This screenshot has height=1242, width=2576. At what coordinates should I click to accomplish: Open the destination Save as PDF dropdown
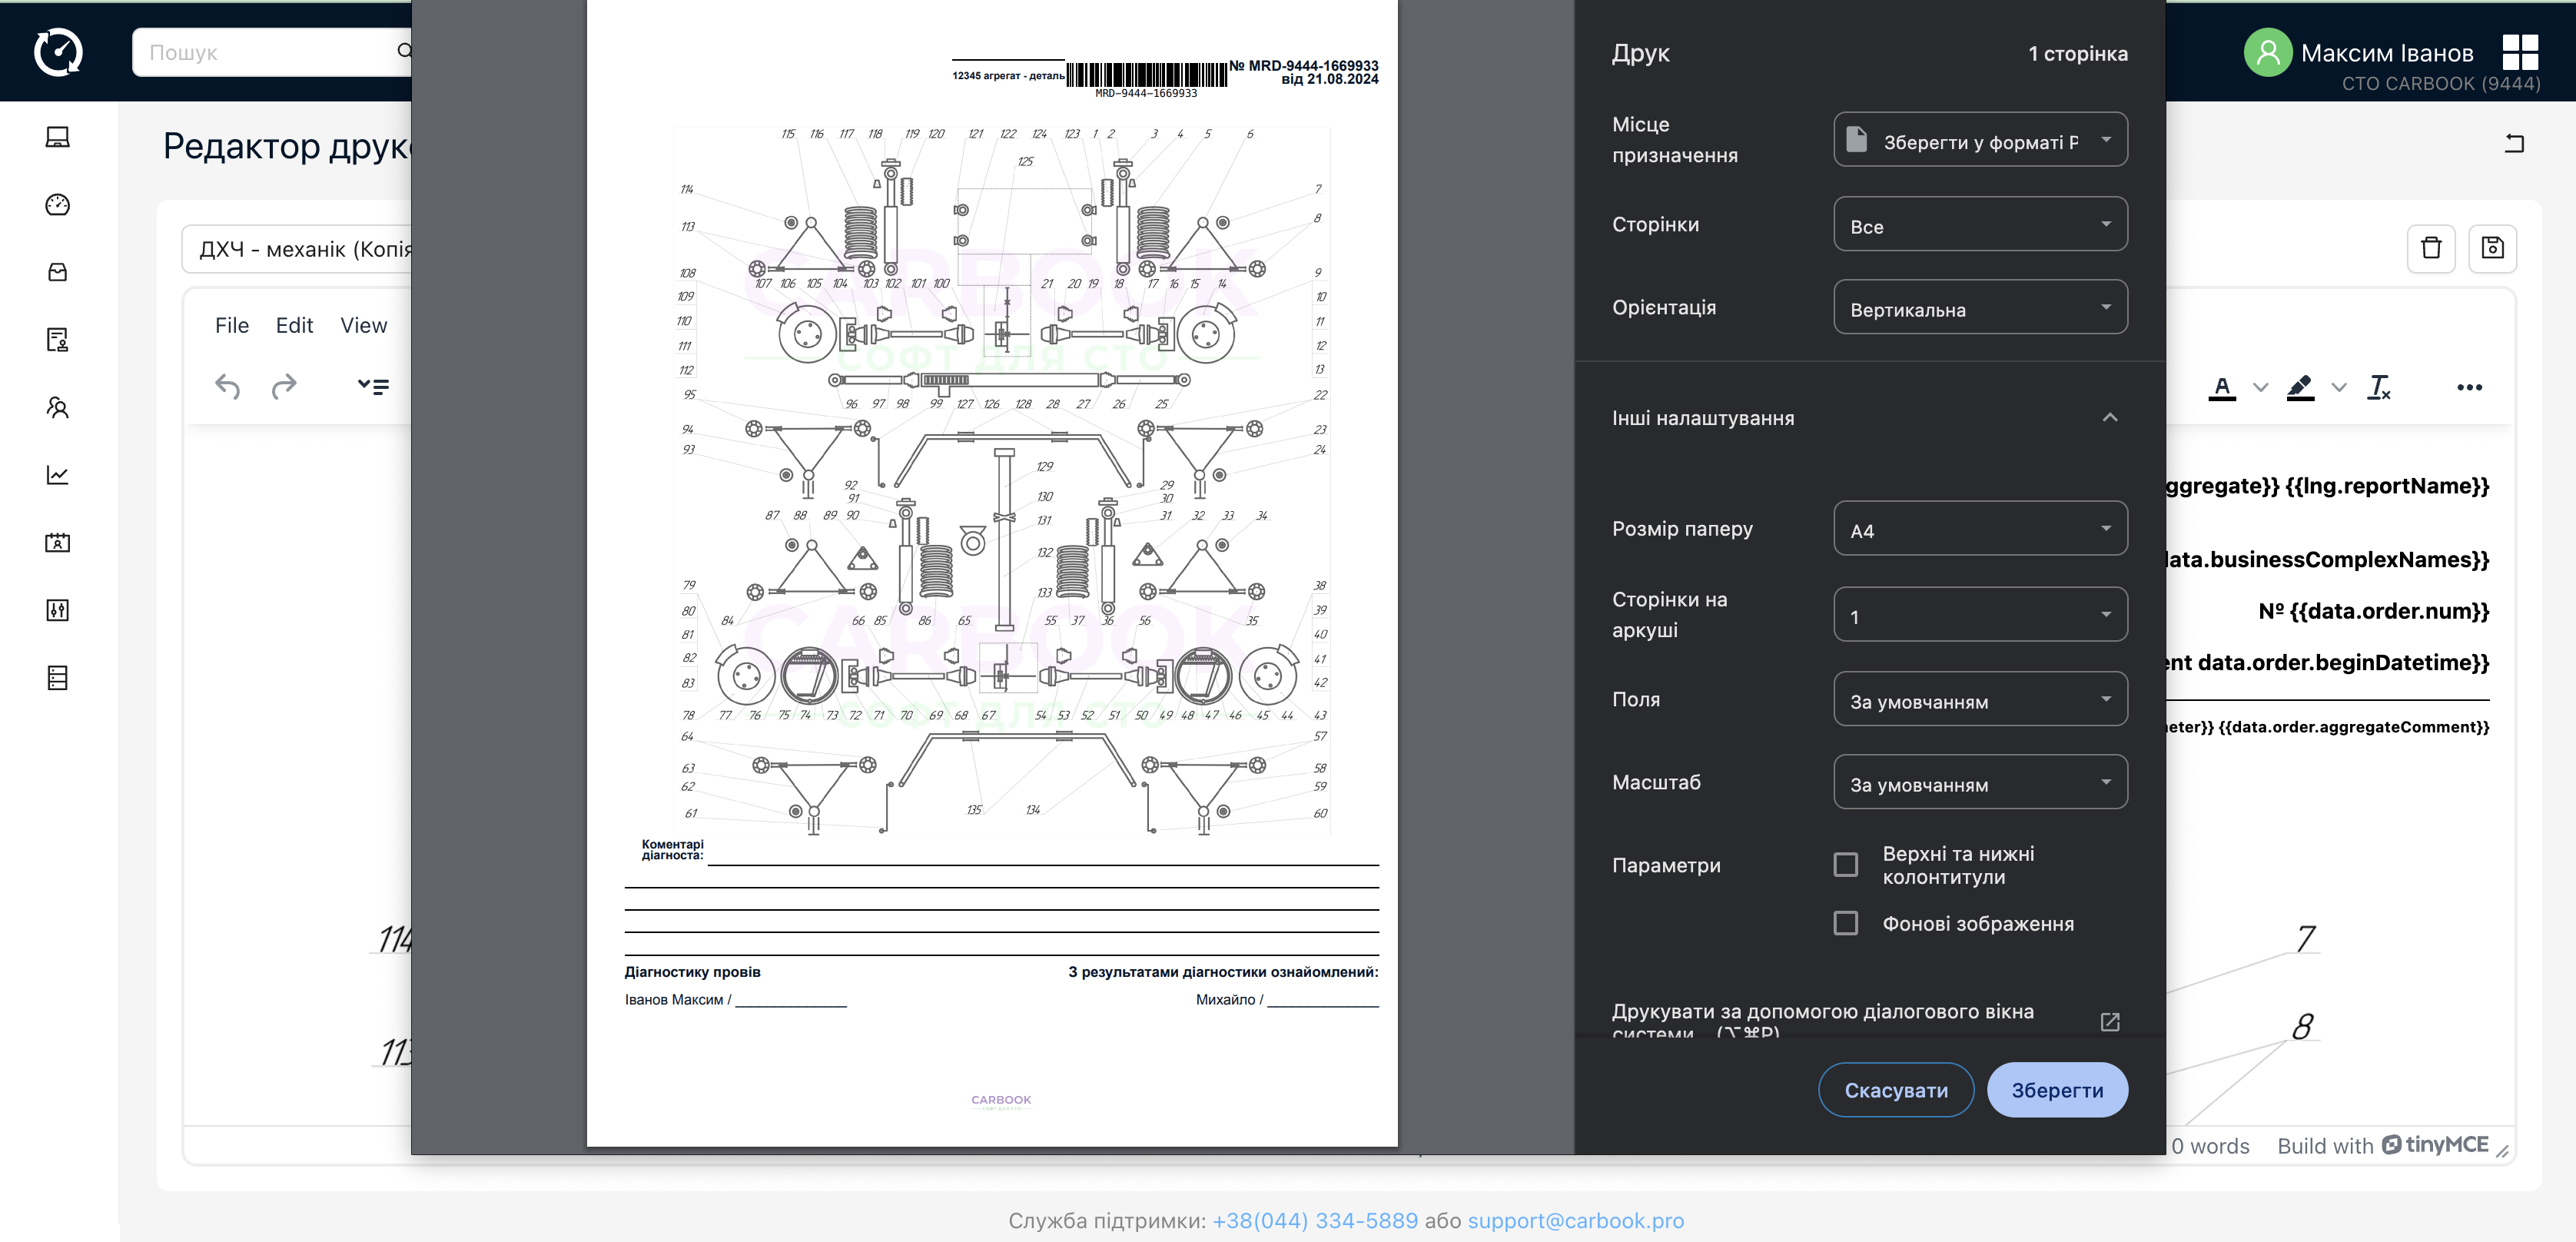(1980, 140)
